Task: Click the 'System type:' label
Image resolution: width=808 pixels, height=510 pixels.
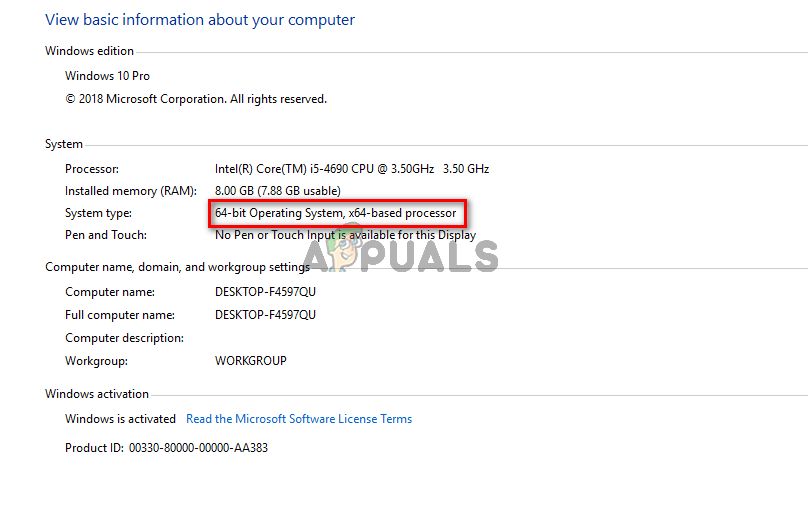Action: coord(98,213)
